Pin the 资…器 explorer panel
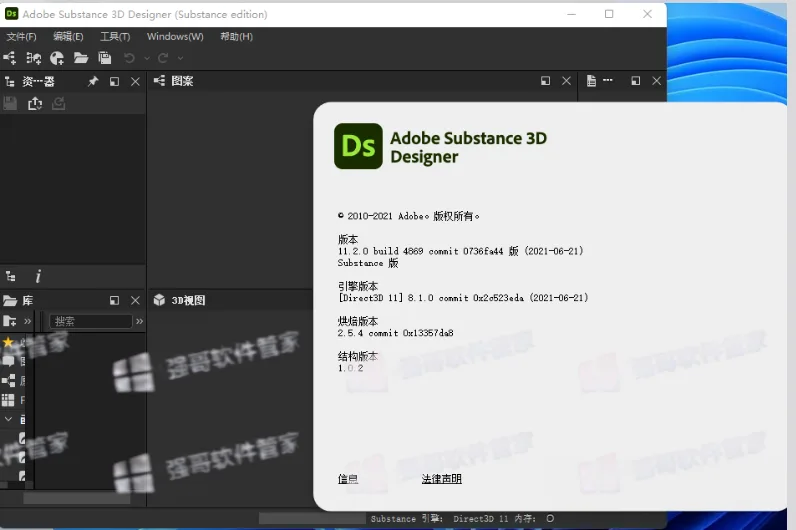This screenshot has height=530, width=796. [93, 81]
